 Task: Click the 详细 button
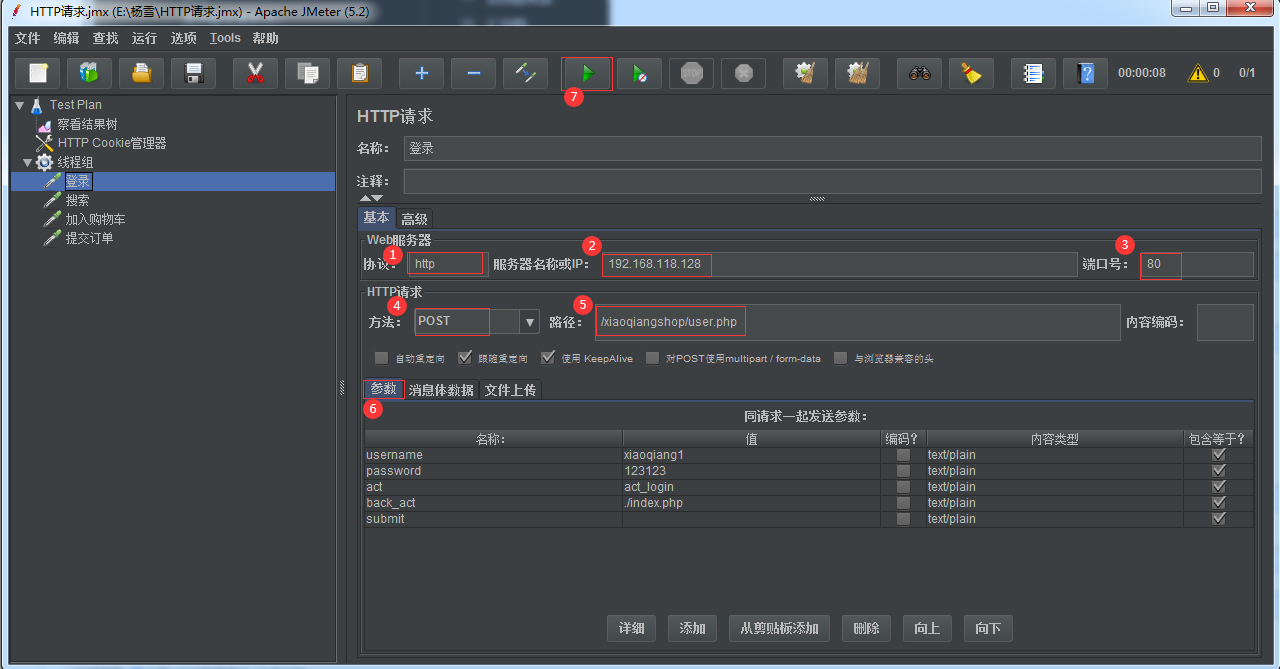point(631,628)
